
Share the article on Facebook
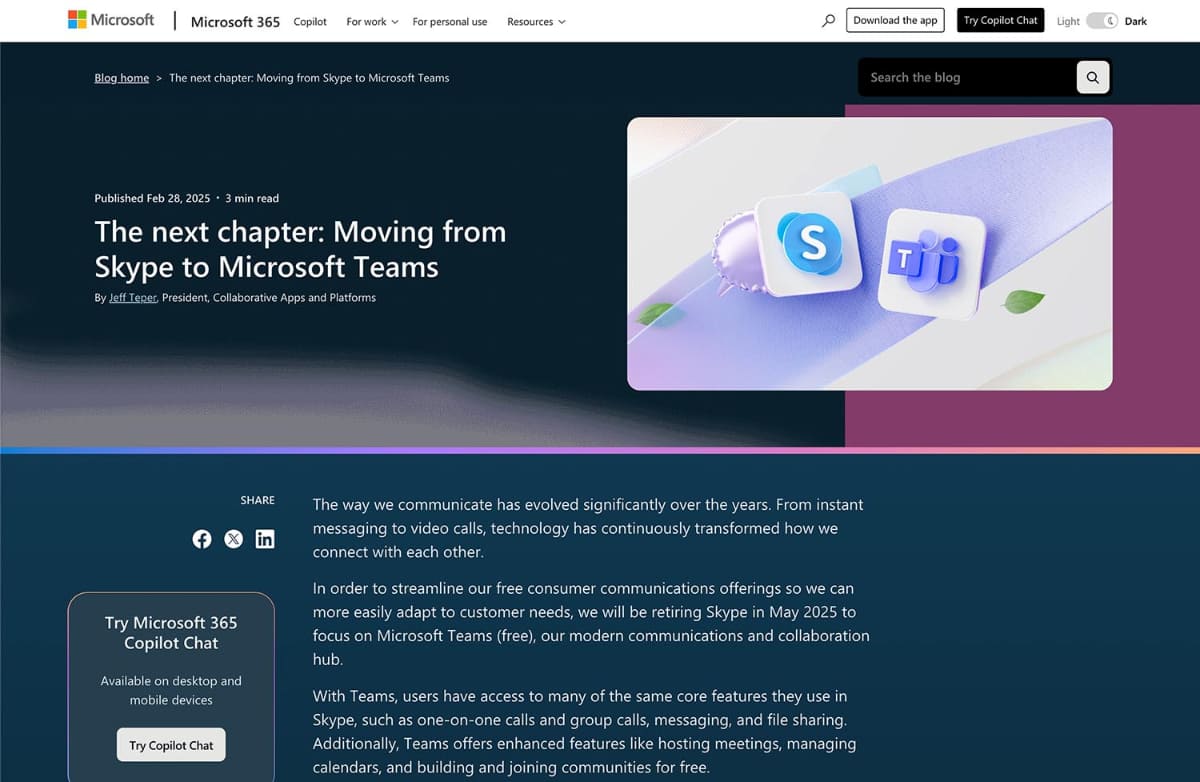202,539
